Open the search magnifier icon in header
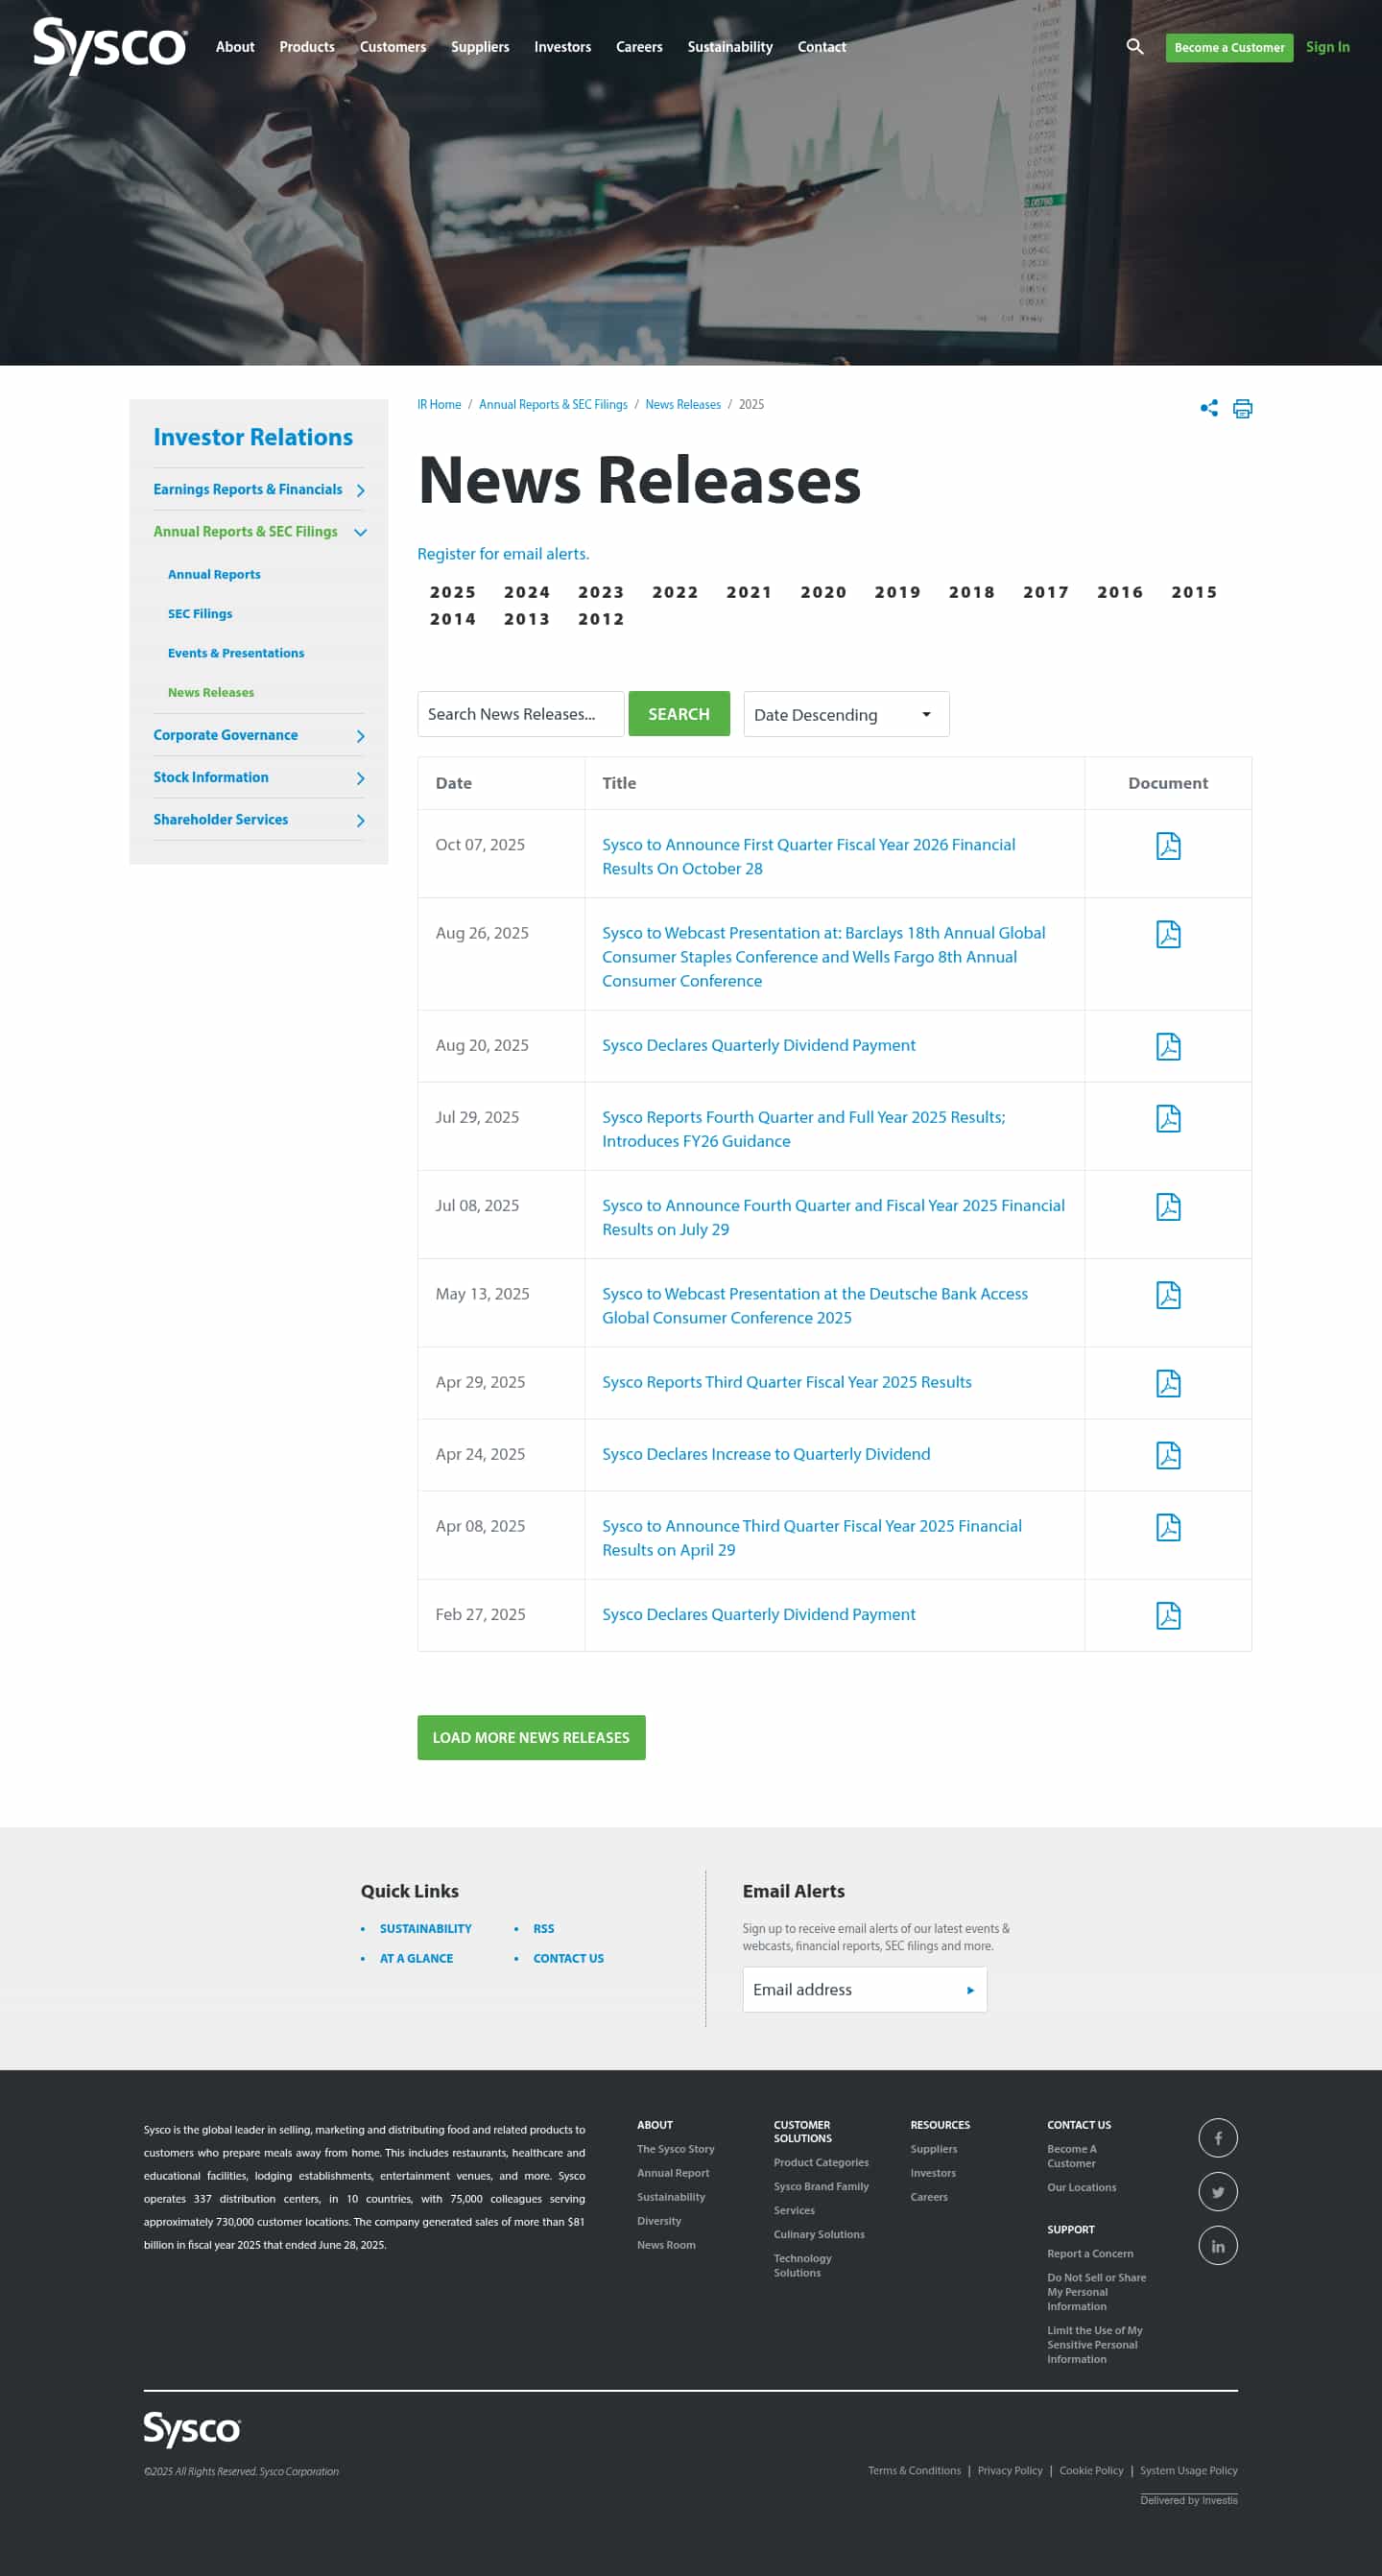Image resolution: width=1382 pixels, height=2576 pixels. (1135, 47)
